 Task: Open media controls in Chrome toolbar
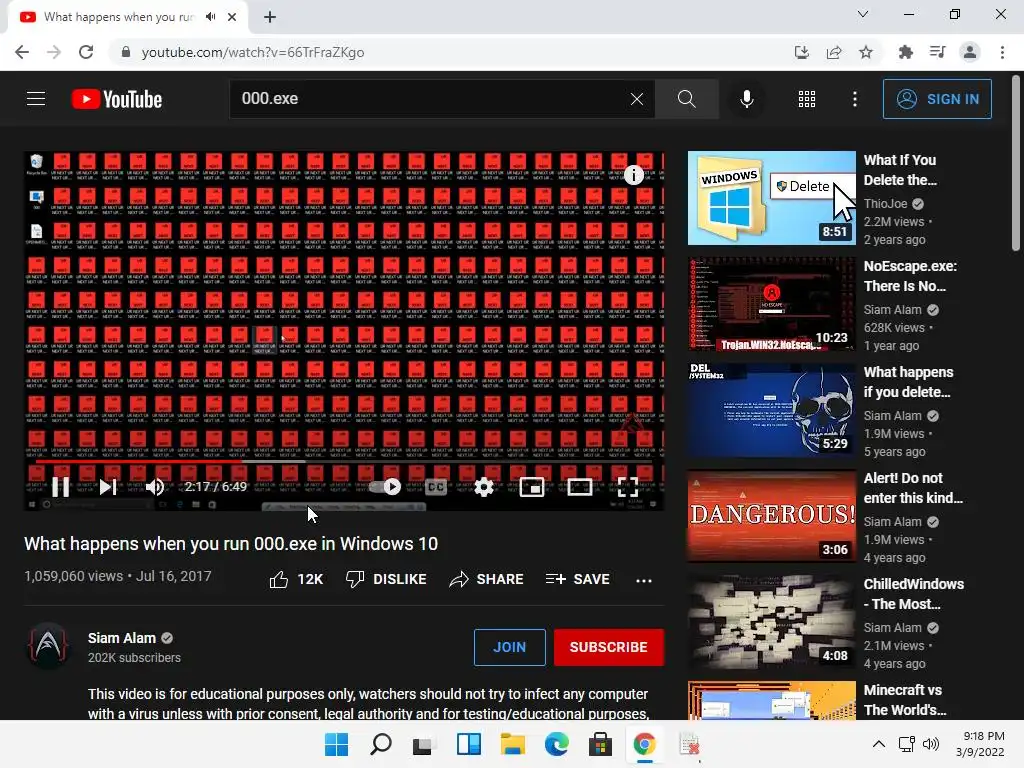click(938, 52)
